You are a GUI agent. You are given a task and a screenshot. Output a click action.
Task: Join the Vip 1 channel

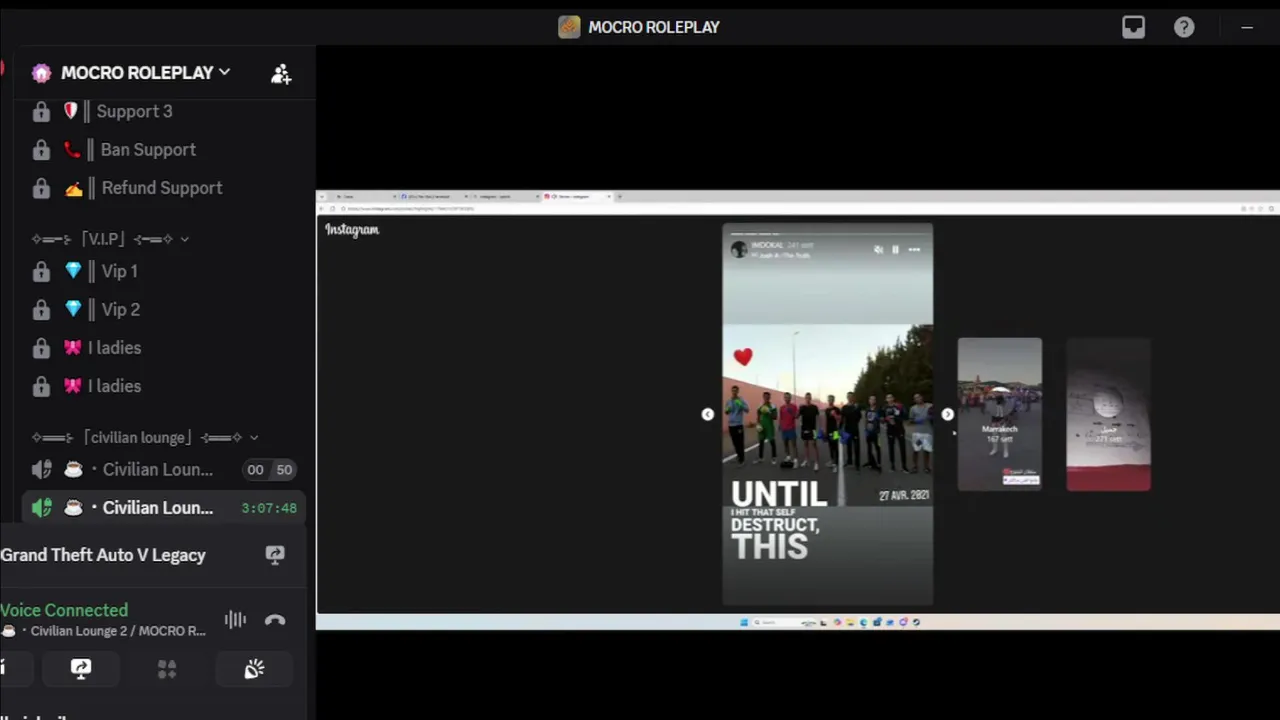[x=165, y=271]
